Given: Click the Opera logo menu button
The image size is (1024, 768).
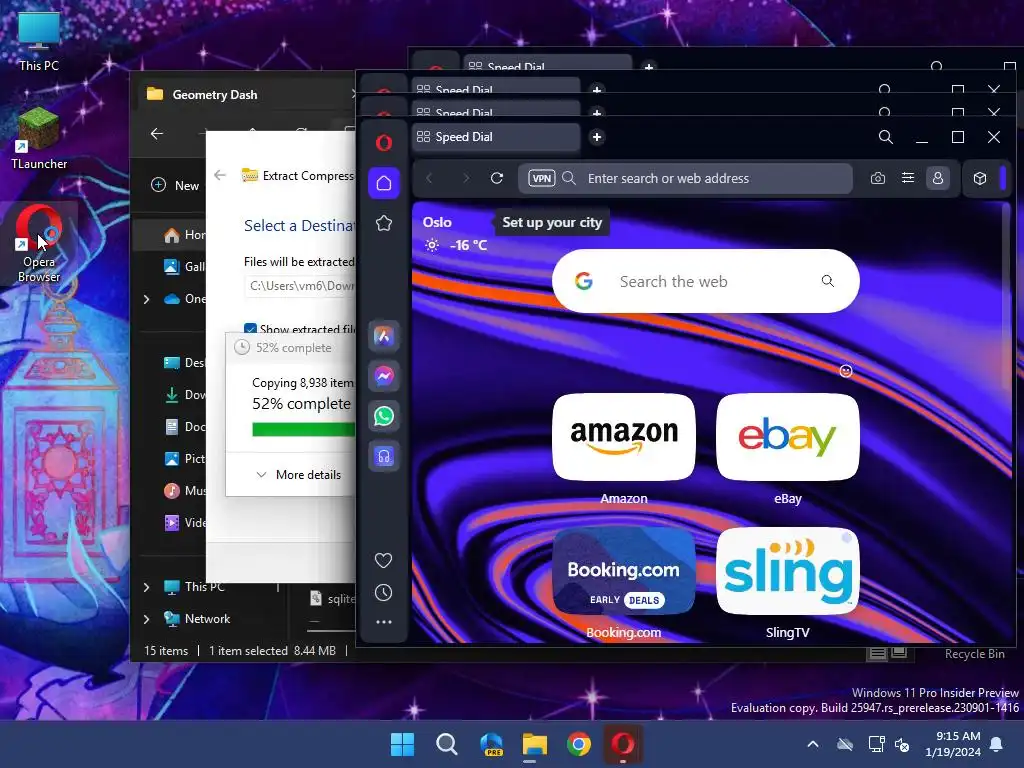Looking at the screenshot, I should (384, 142).
